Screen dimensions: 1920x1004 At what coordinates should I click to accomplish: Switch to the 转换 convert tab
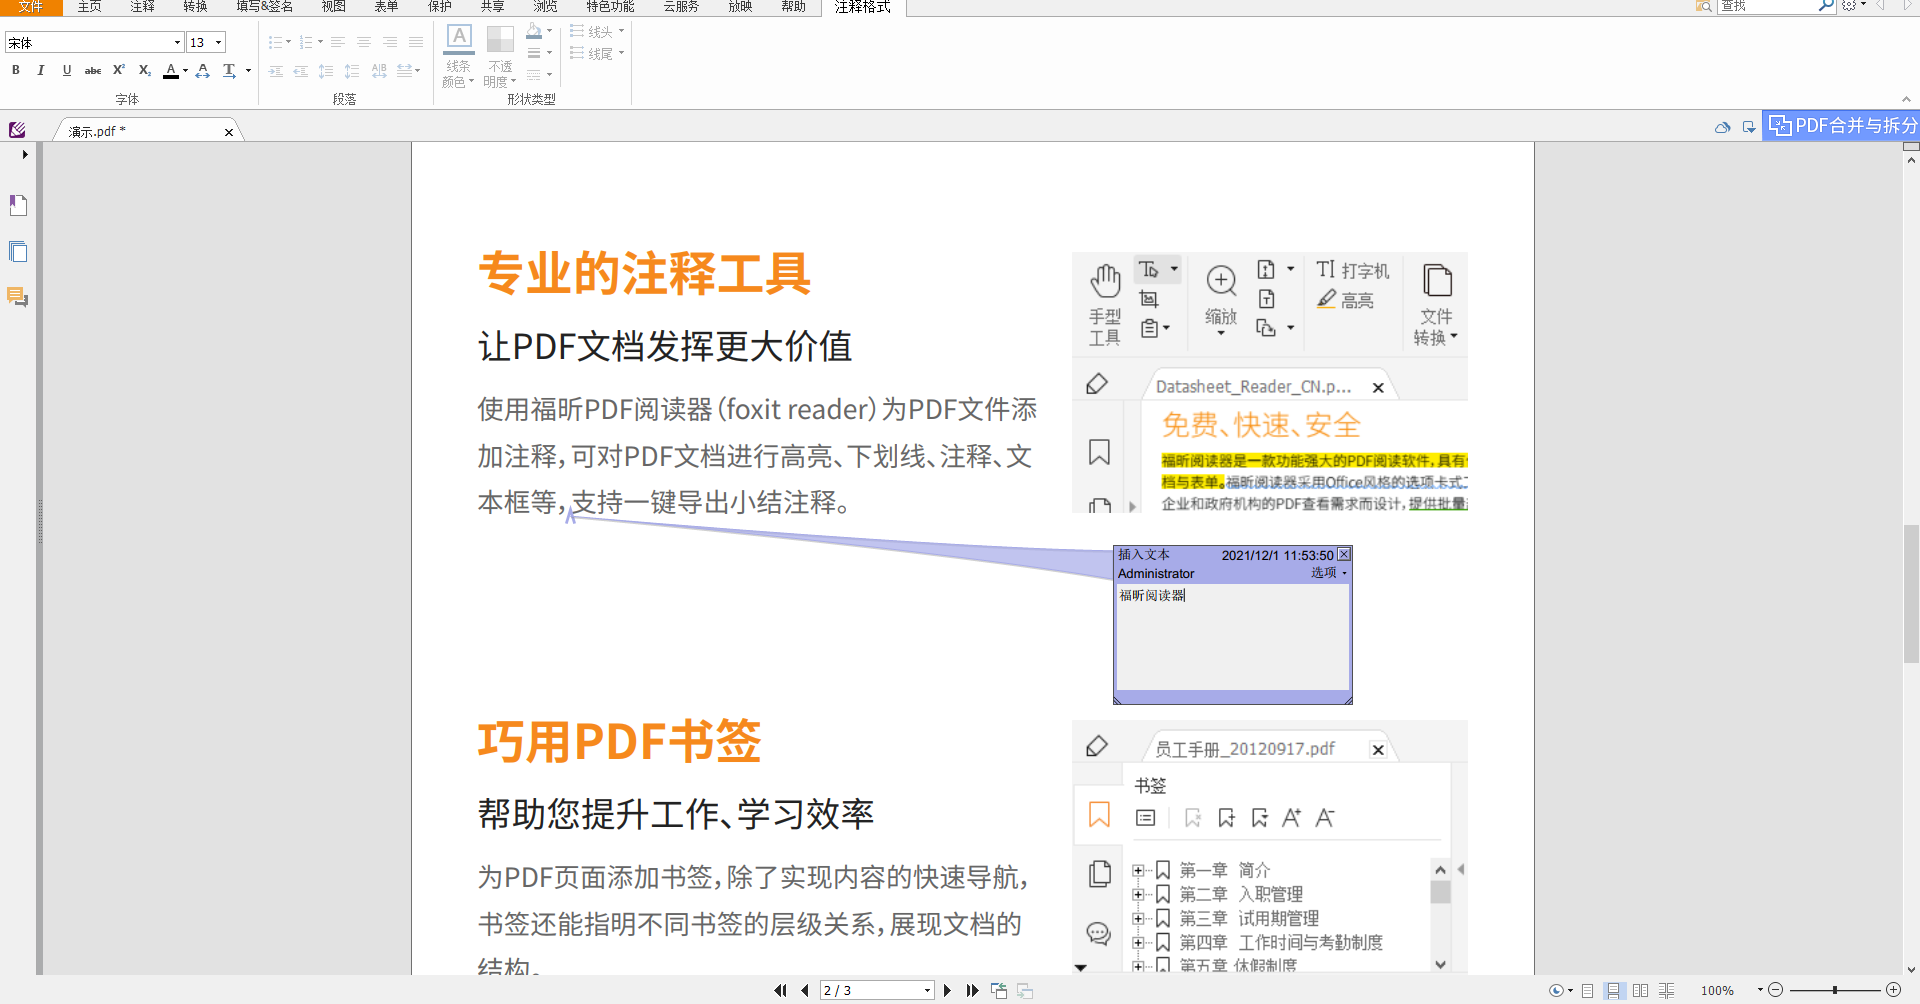tap(196, 7)
